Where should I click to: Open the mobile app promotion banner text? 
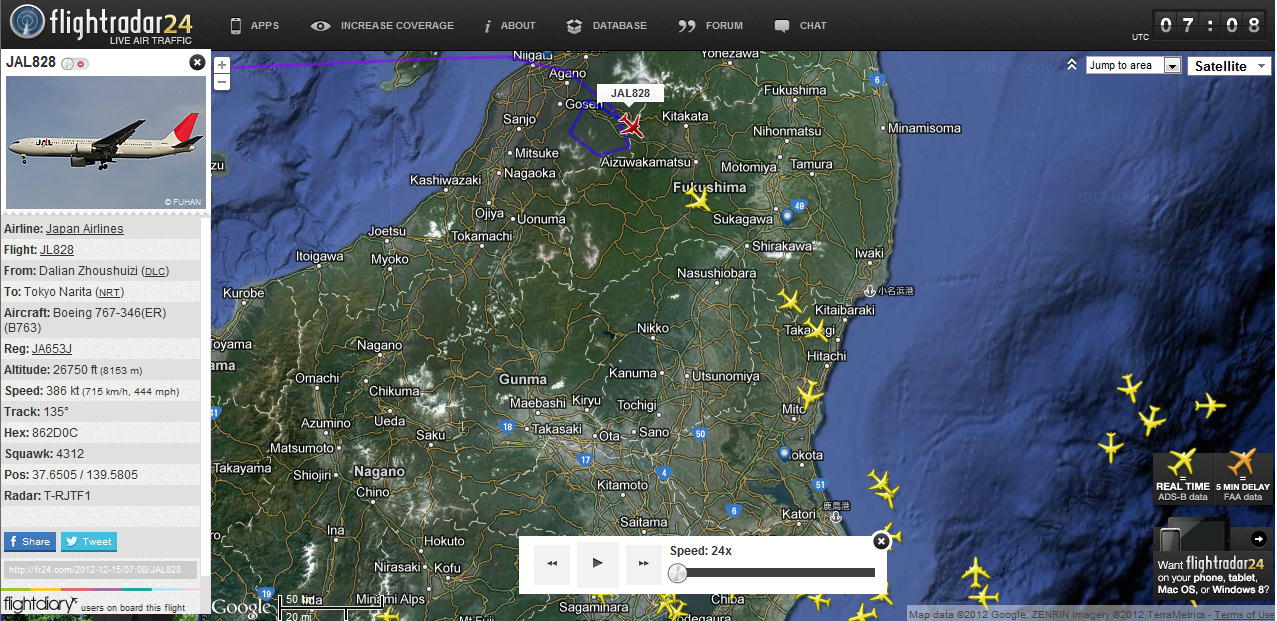pos(1214,576)
